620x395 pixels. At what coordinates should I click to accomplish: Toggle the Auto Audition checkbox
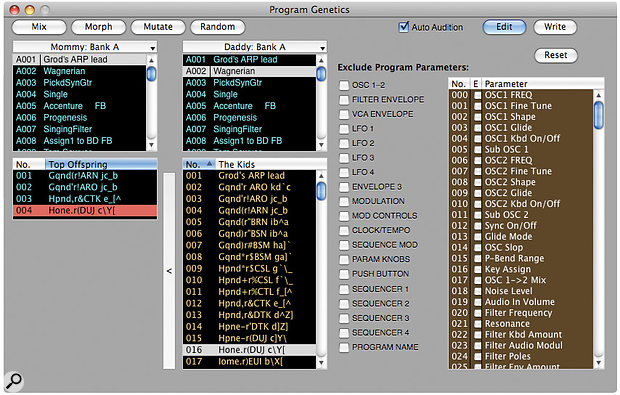(403, 27)
